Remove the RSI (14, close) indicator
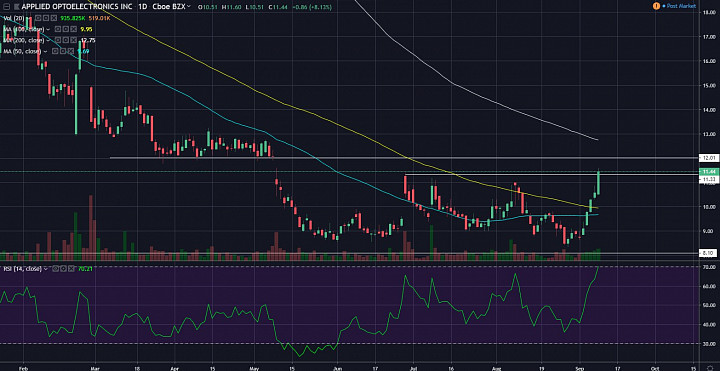The image size is (720, 371). [x=71, y=269]
